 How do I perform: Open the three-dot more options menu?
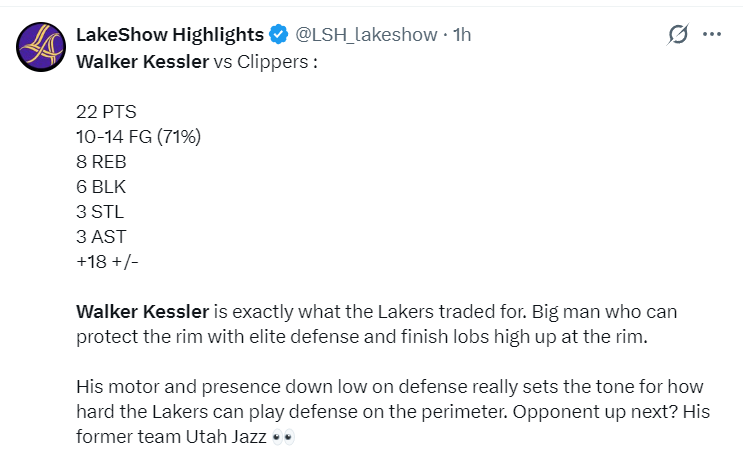712,34
